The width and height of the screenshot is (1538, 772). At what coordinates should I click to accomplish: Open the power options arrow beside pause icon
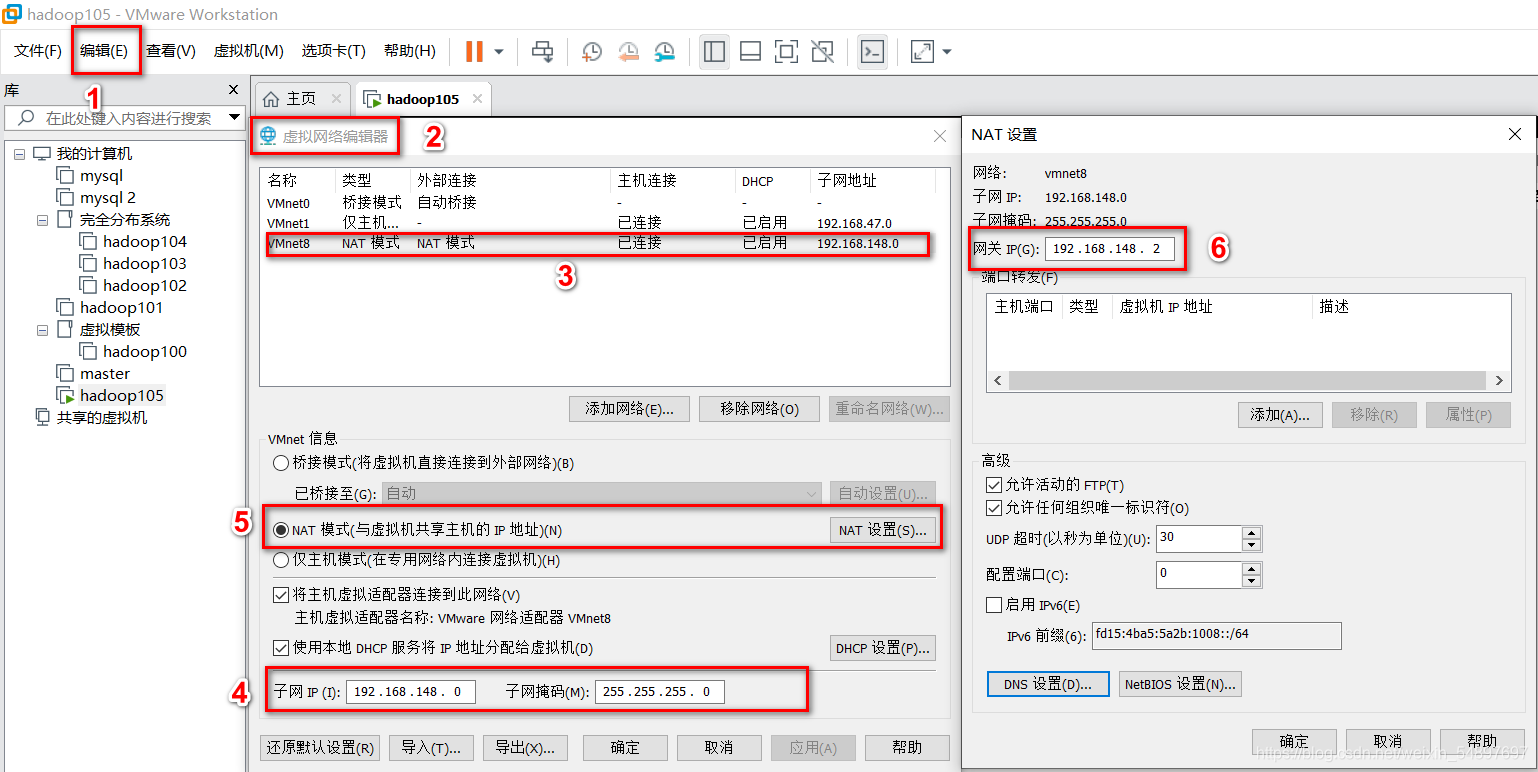[499, 51]
